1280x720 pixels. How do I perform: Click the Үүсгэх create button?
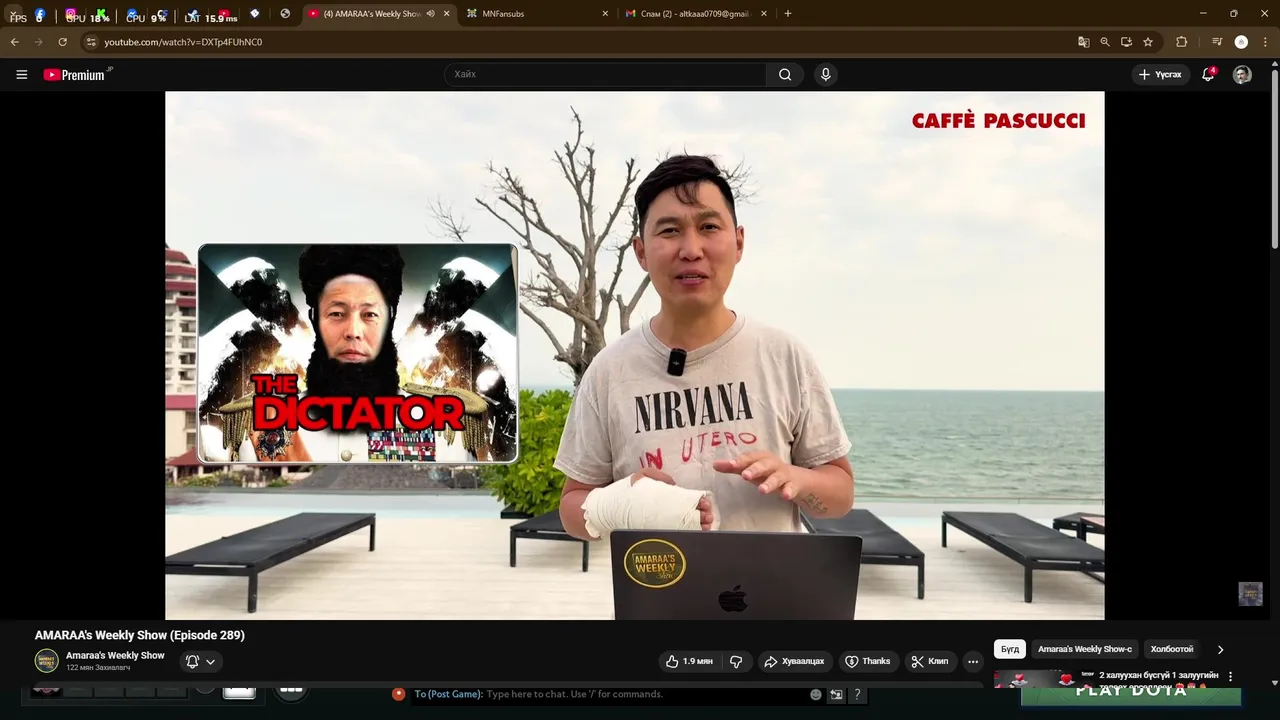click(x=1160, y=74)
